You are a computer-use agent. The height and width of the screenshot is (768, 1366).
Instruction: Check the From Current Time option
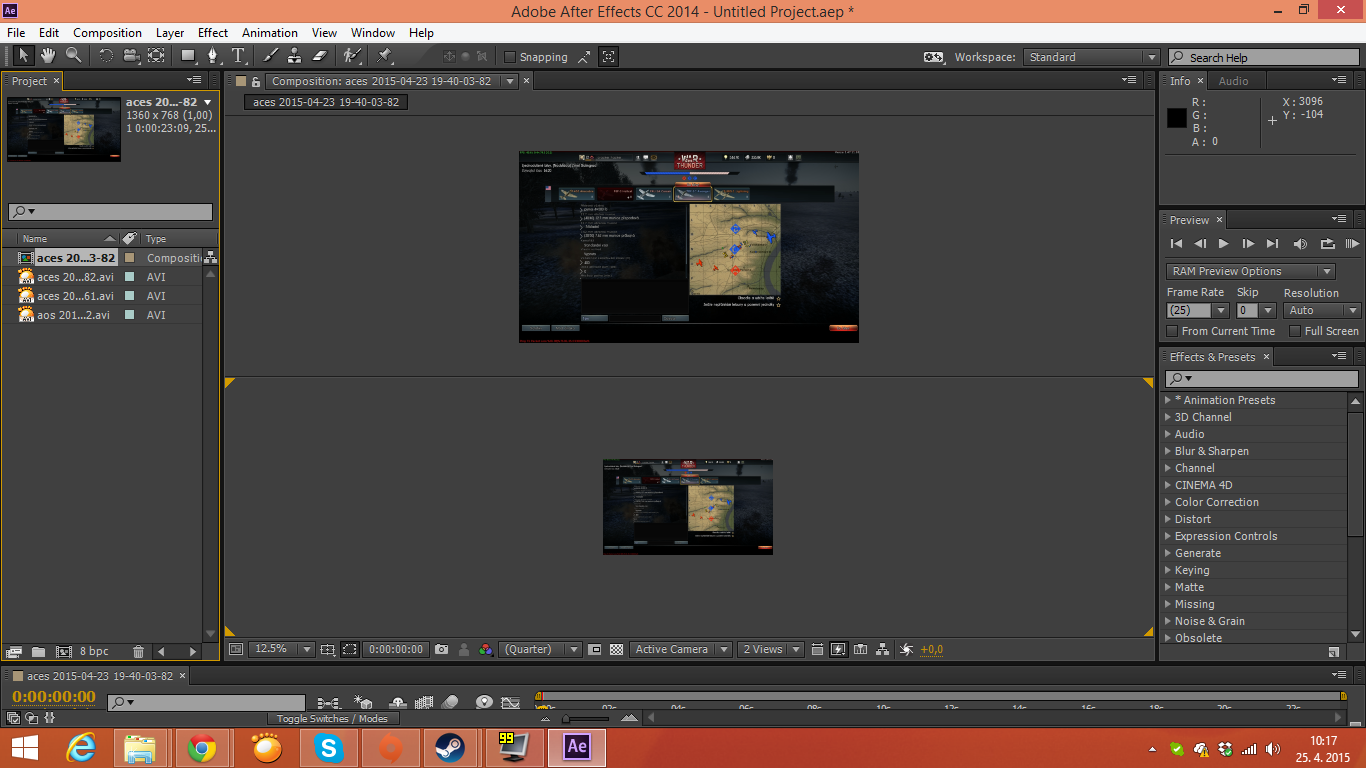click(x=1173, y=331)
